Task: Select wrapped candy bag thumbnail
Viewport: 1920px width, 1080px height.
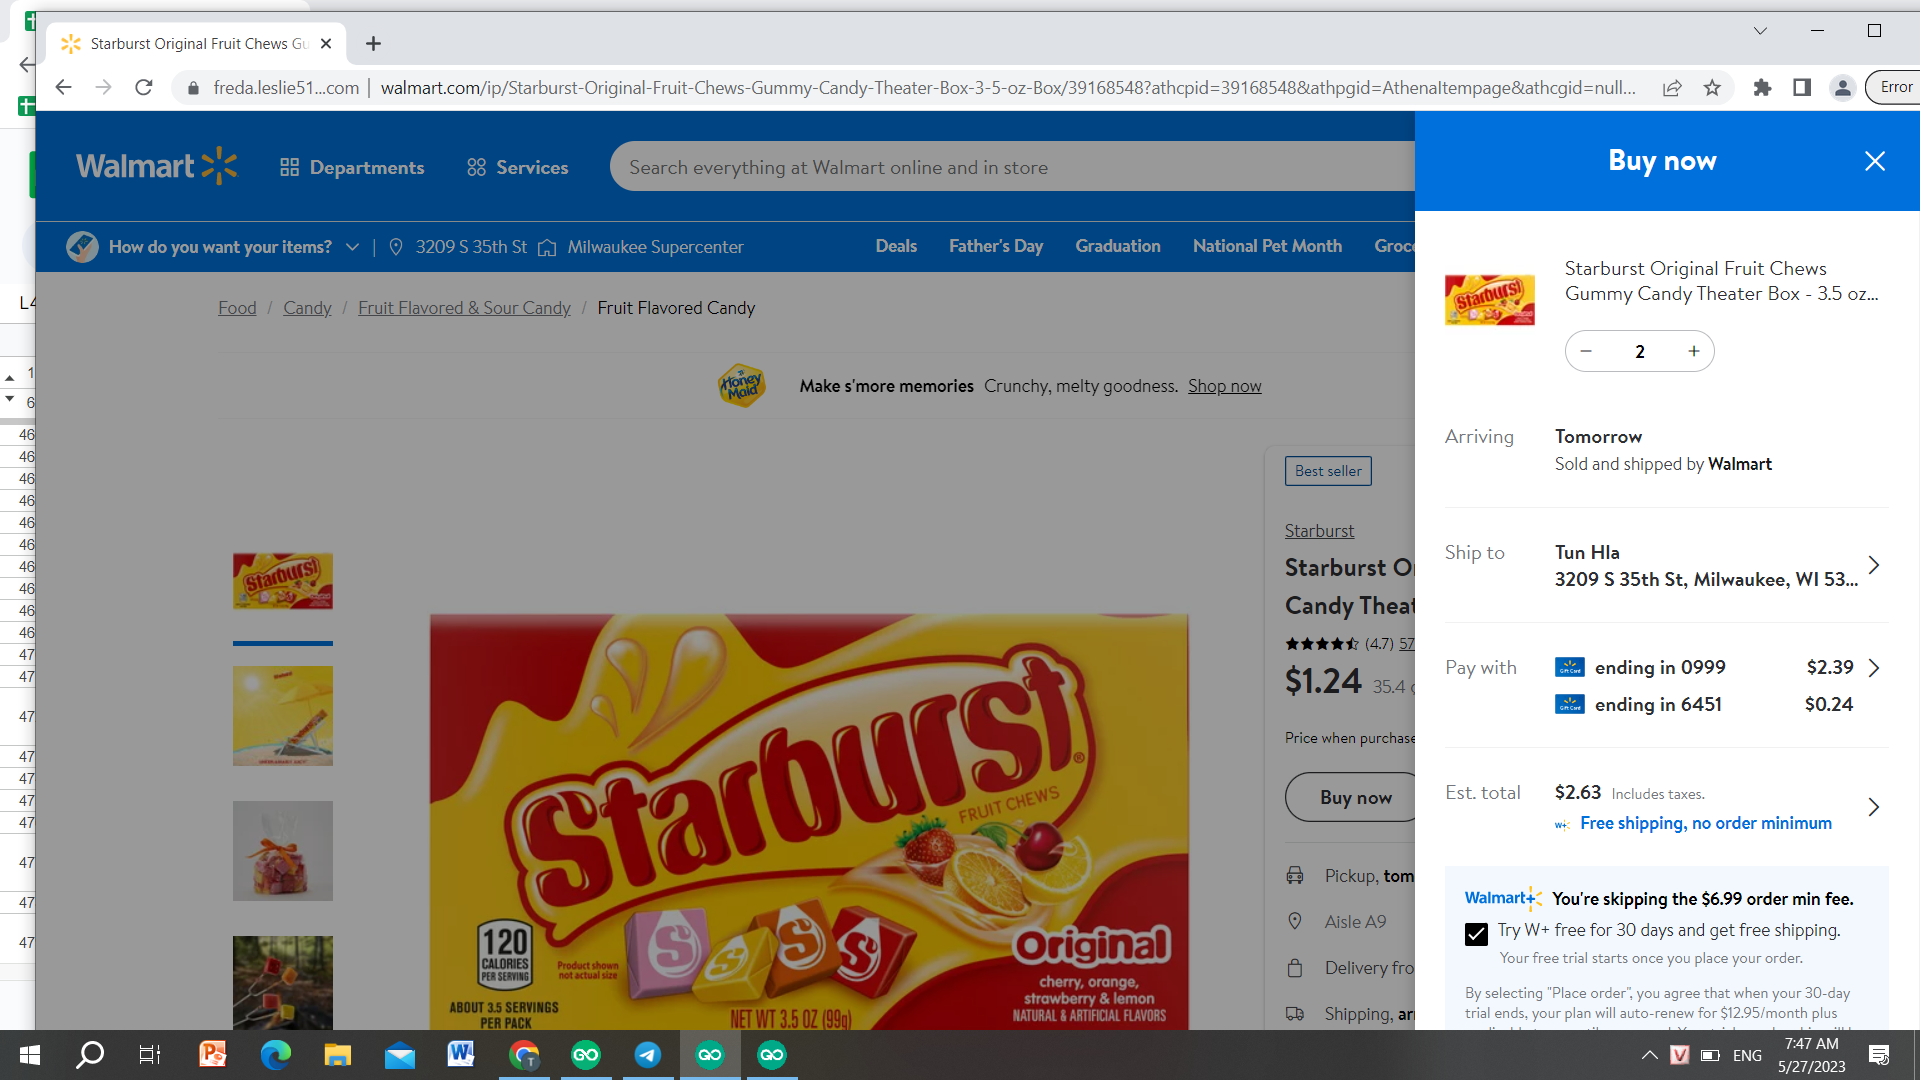Action: pos(283,851)
